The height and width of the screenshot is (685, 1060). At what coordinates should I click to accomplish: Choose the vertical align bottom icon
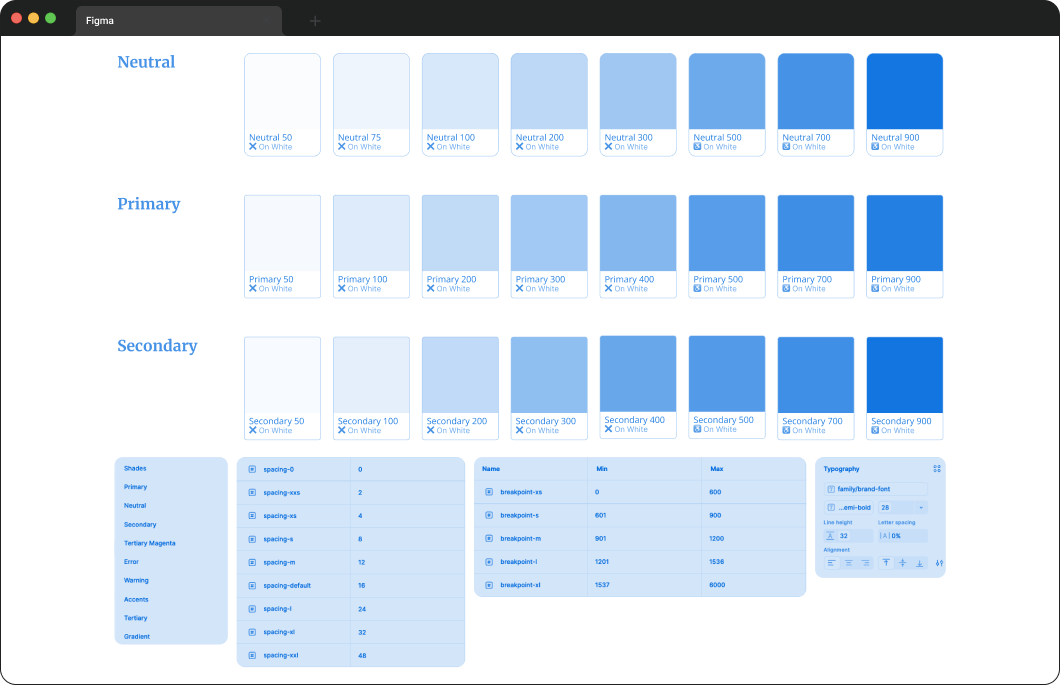click(920, 563)
